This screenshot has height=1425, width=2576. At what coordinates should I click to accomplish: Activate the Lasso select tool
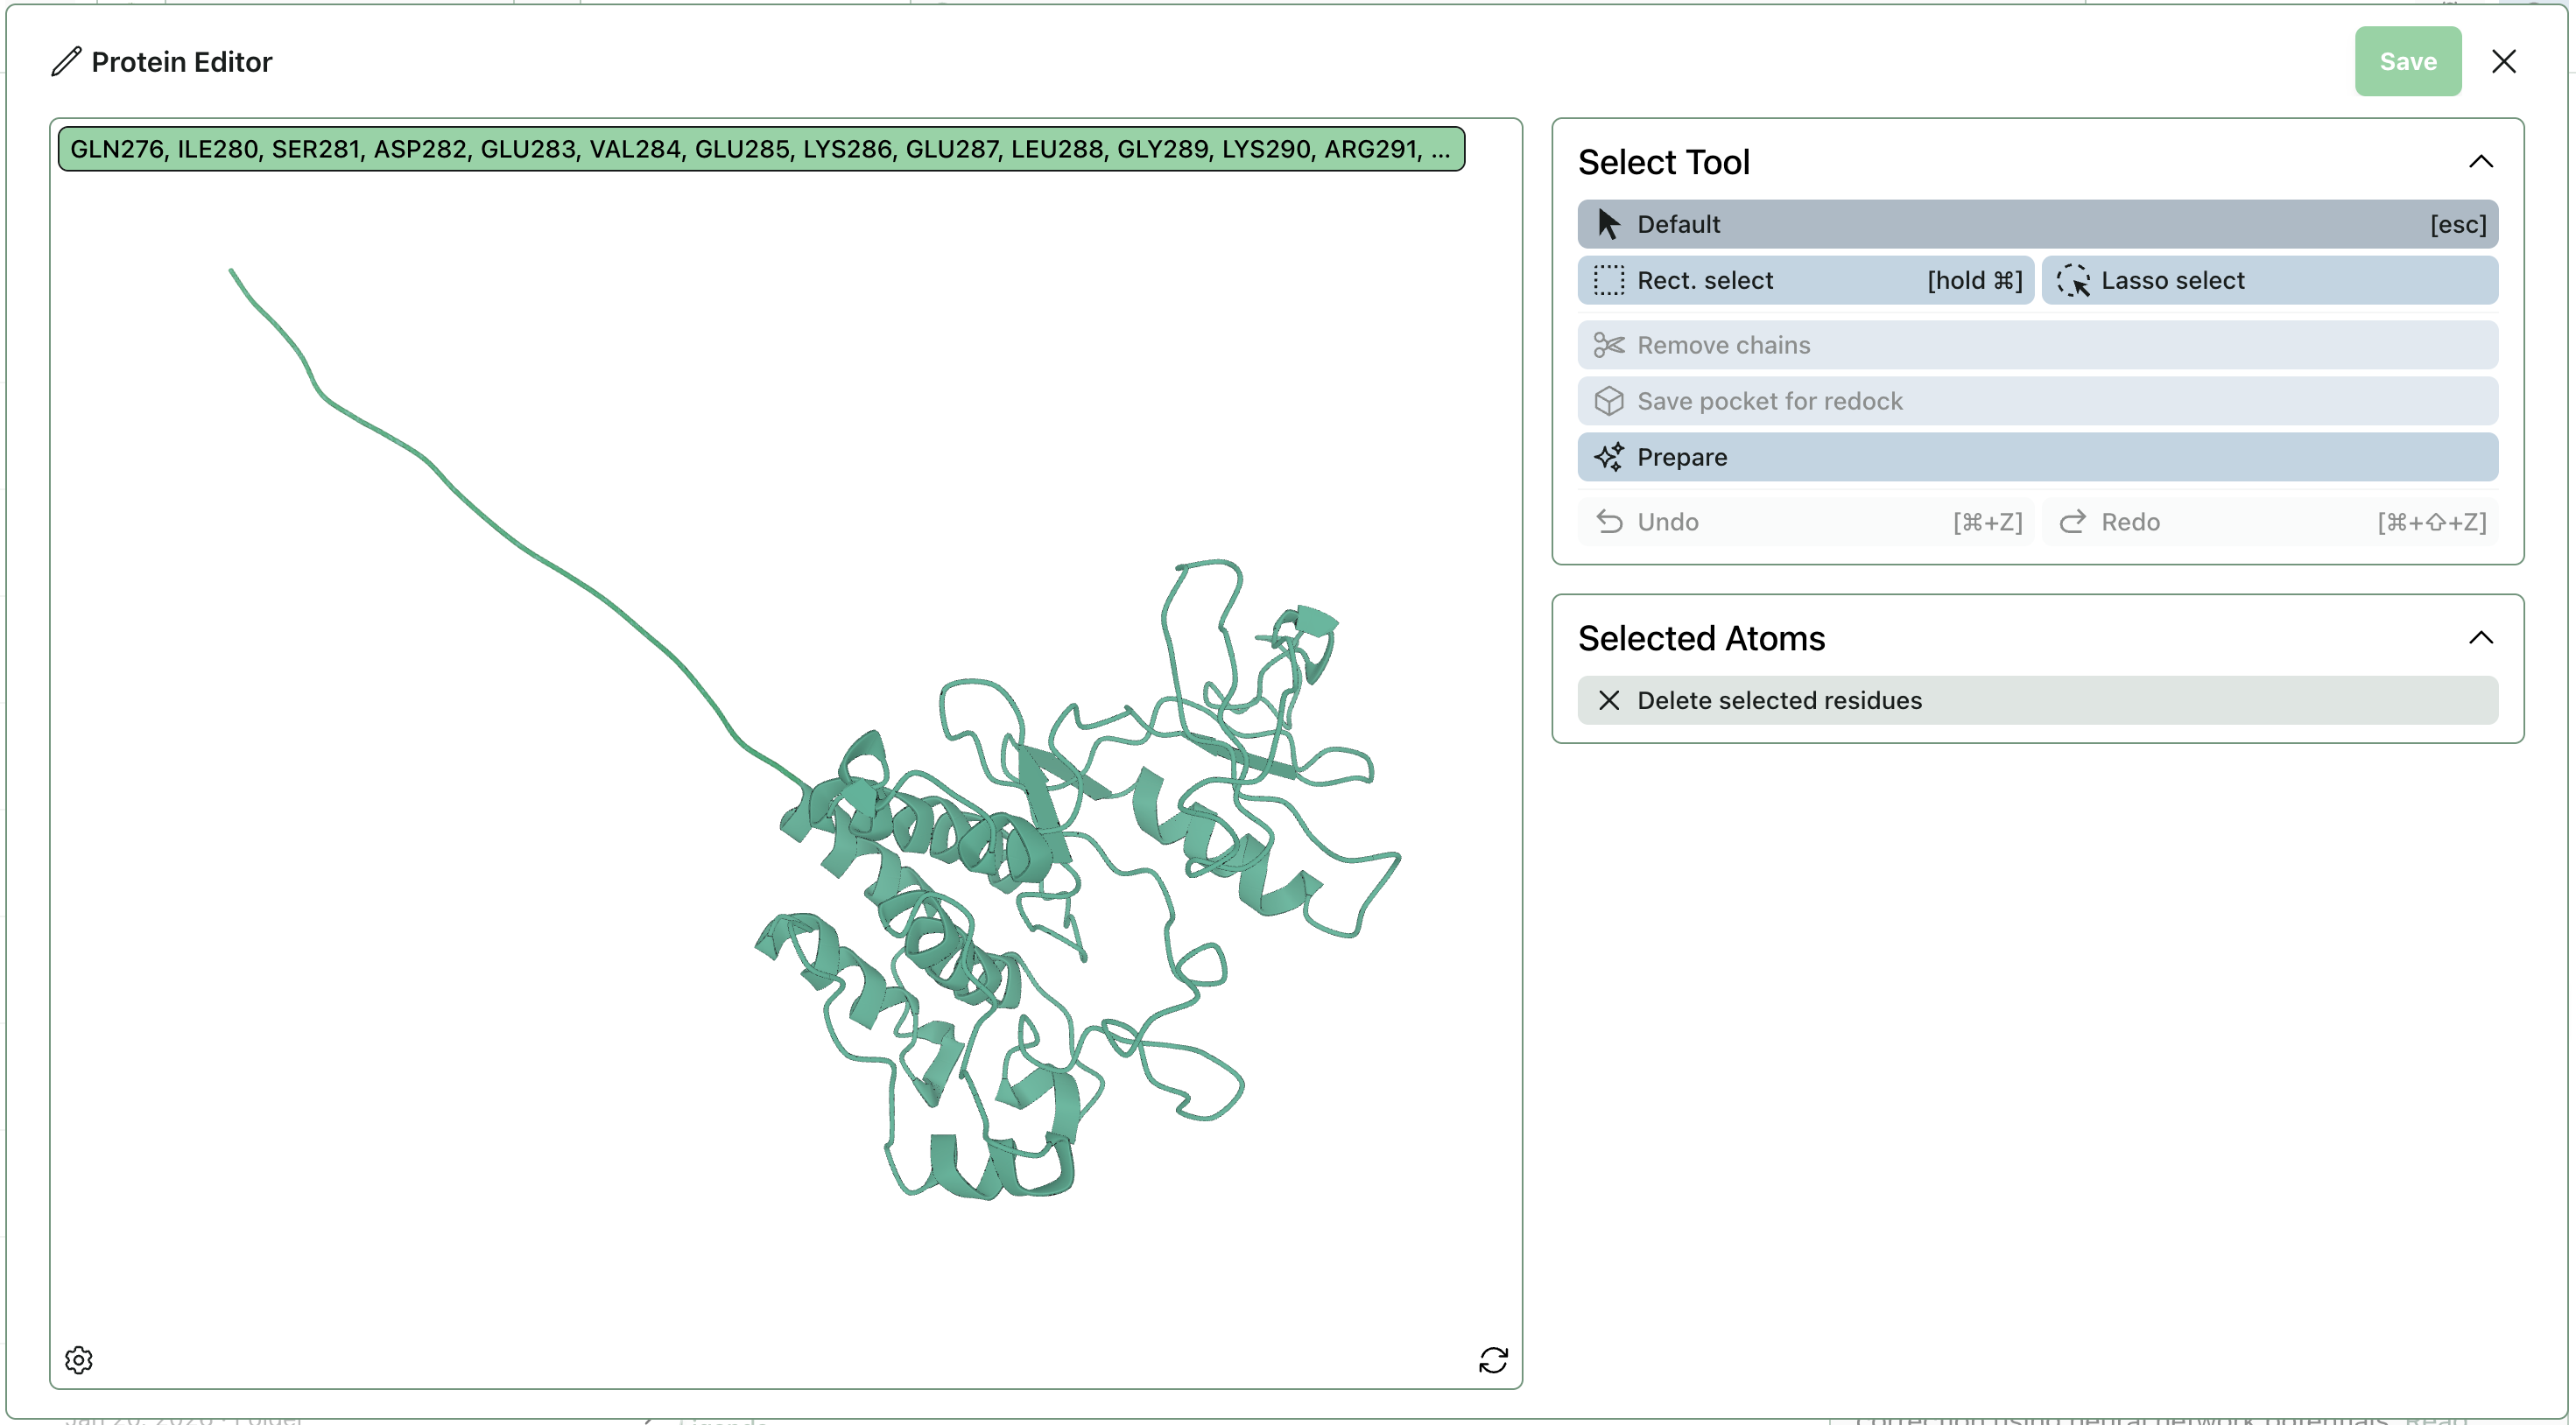2268,280
